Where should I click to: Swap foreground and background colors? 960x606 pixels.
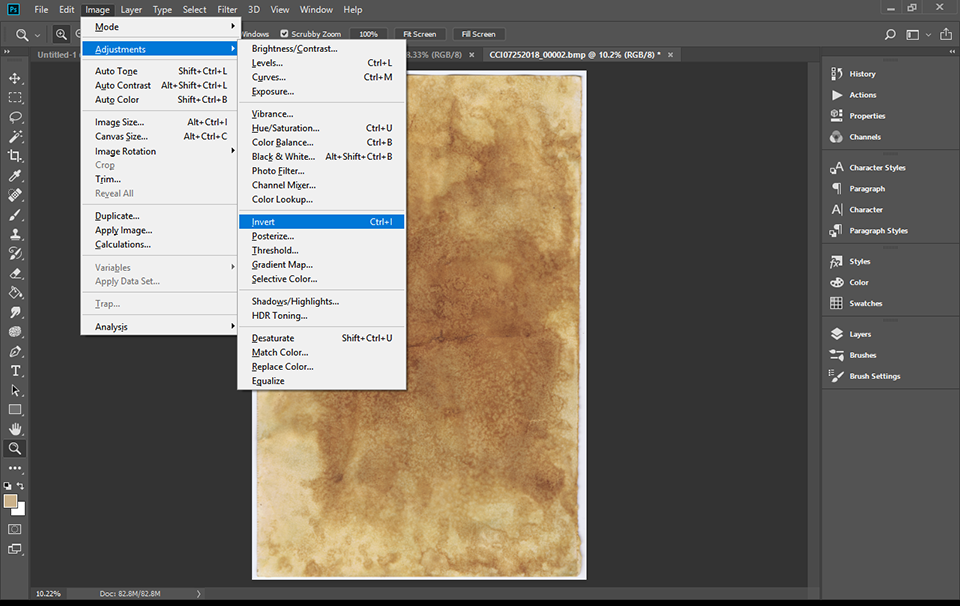click(x=22, y=486)
